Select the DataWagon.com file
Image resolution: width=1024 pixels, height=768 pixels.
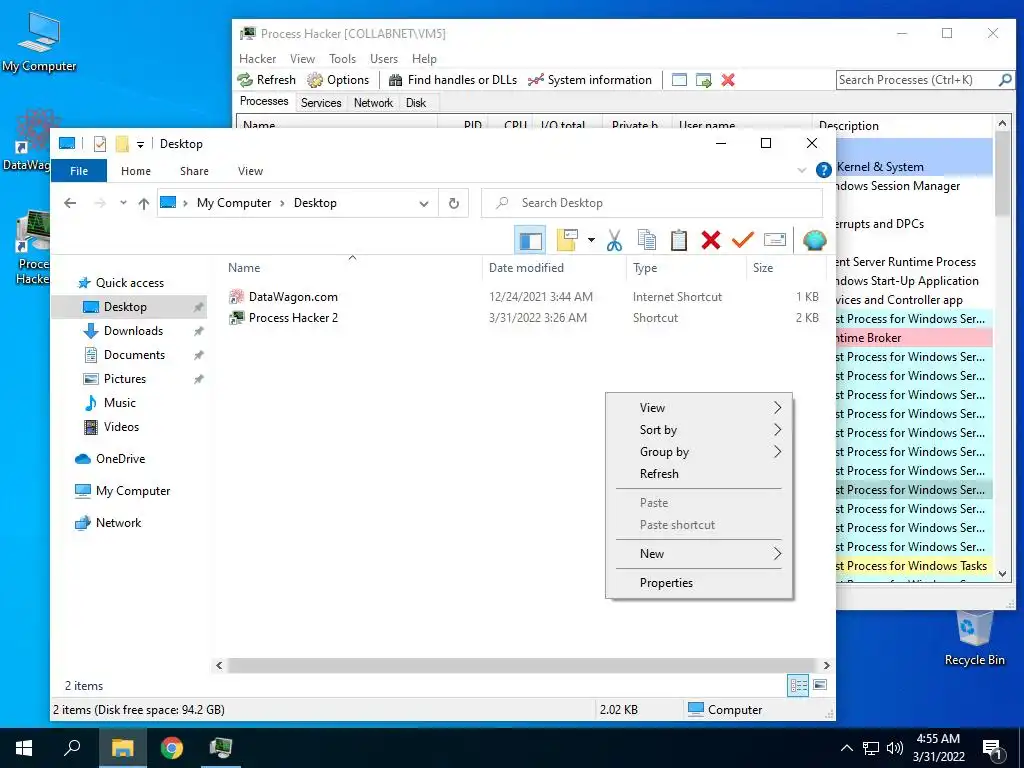pos(293,296)
